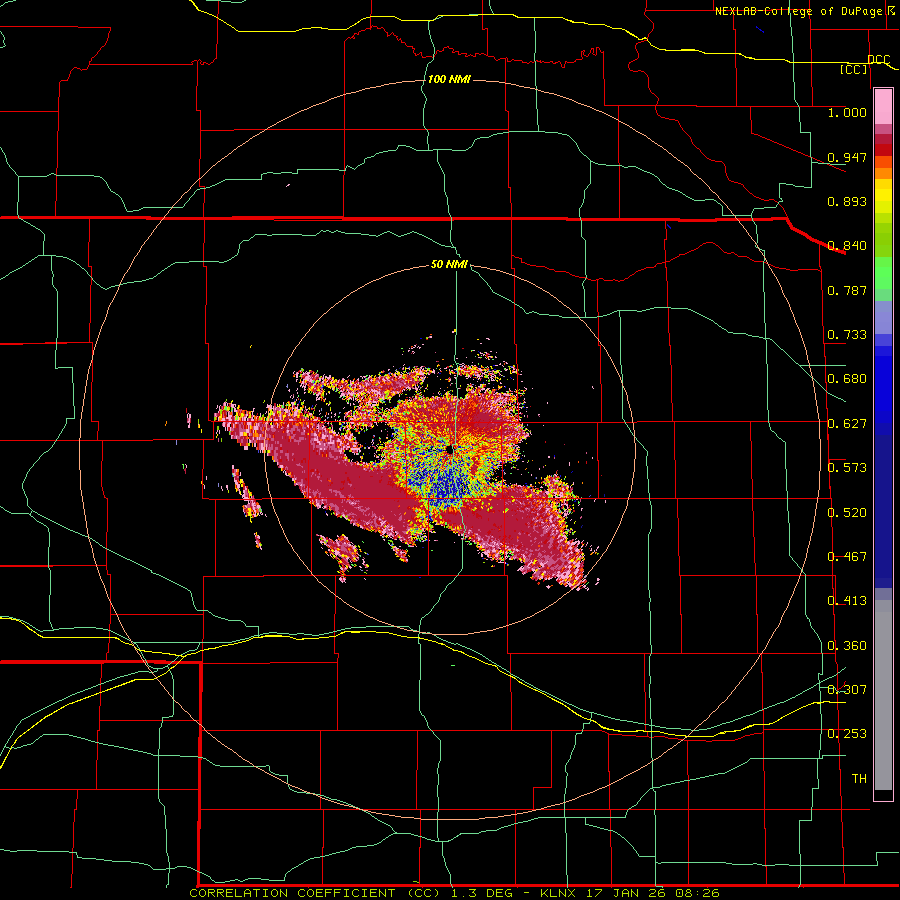Select the 0.307 legend value
This screenshot has height=900, width=900.
[x=847, y=689]
